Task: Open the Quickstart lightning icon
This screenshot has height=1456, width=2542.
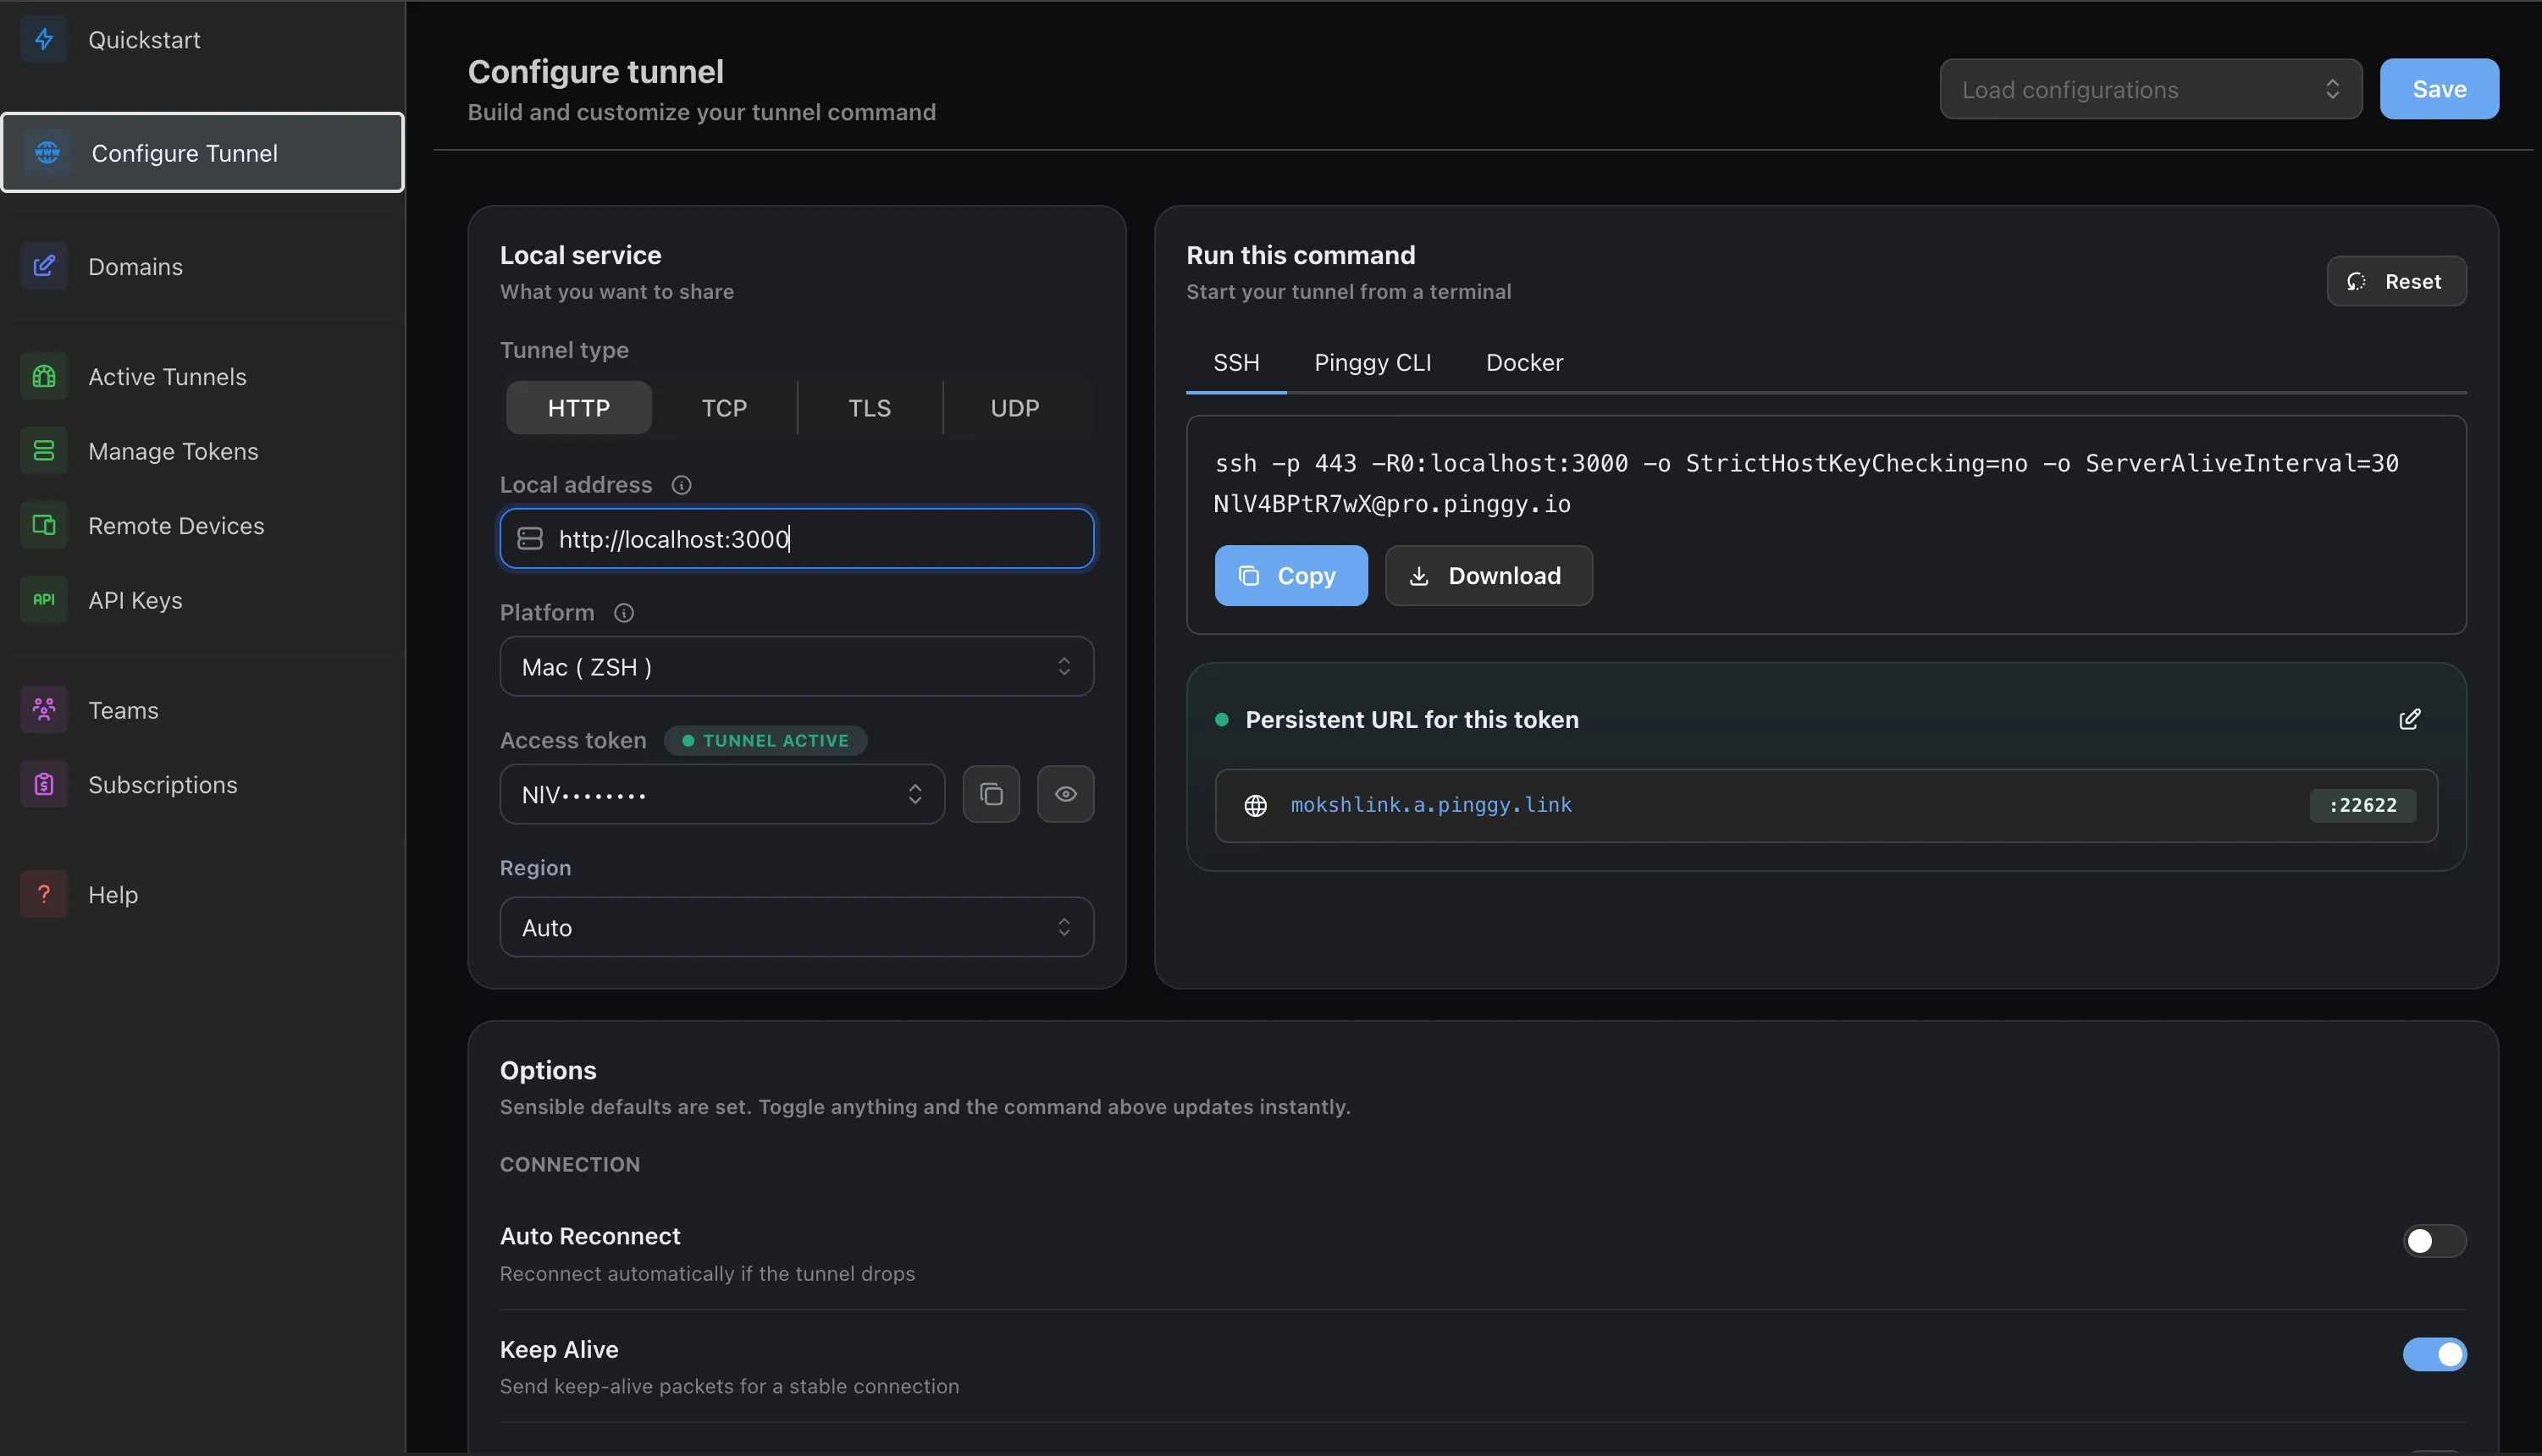Action: click(44, 40)
